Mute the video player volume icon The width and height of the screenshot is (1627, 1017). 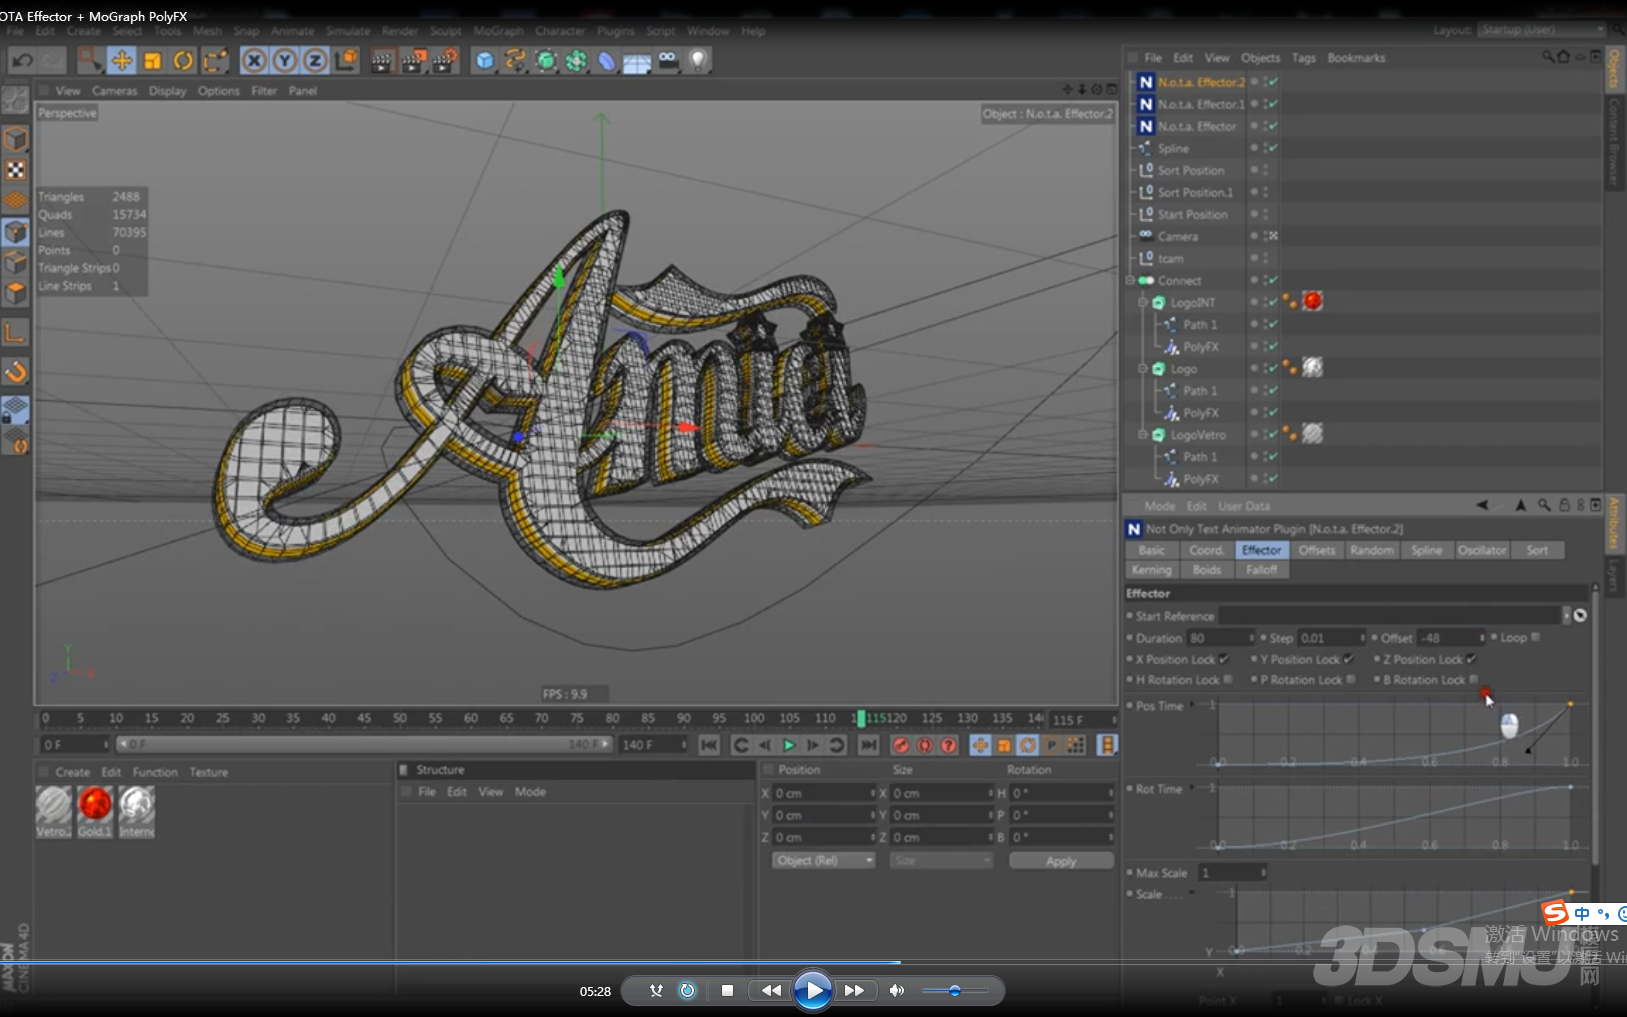pos(897,991)
